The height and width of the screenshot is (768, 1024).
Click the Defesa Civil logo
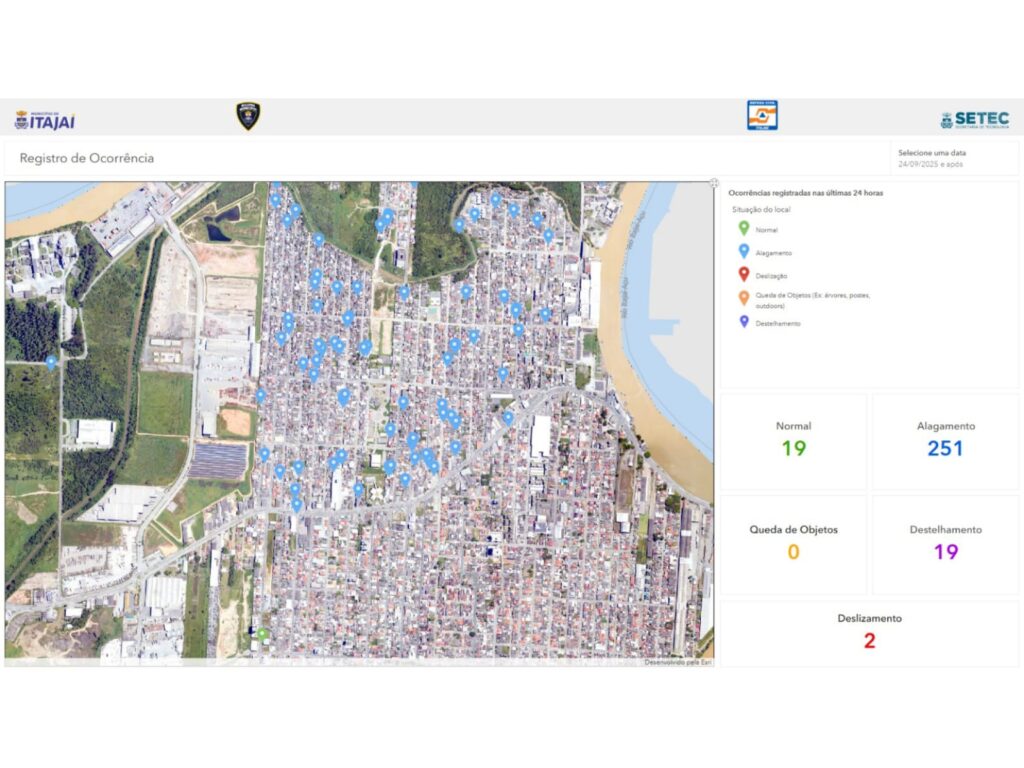(x=762, y=115)
